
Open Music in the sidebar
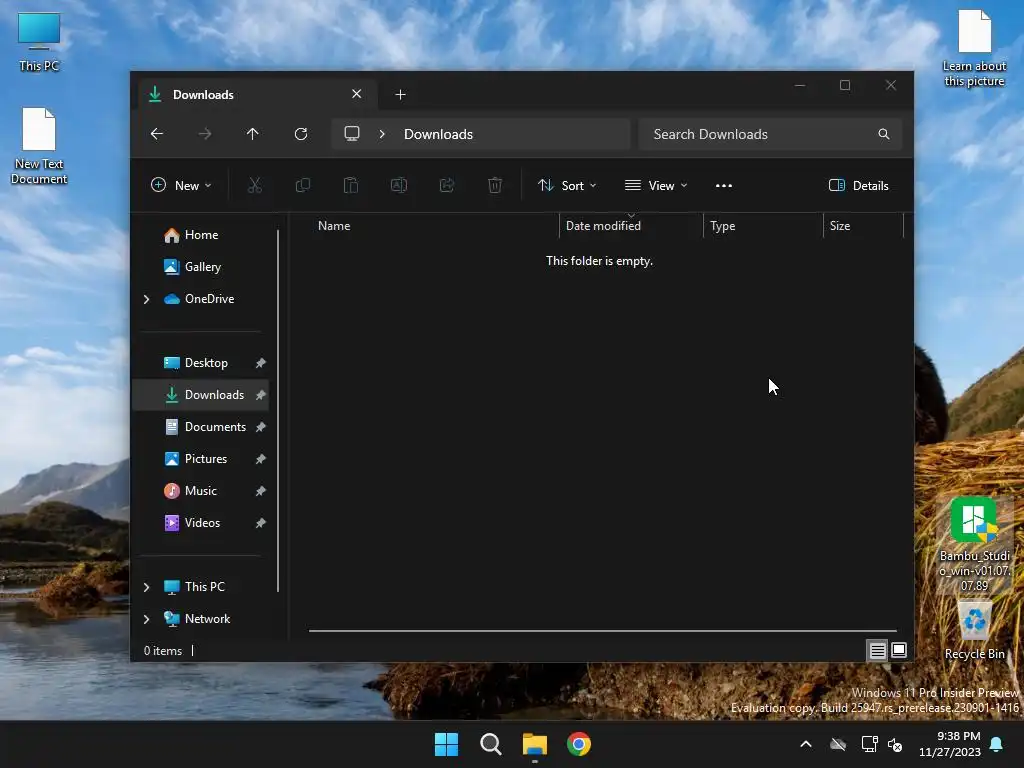[200, 491]
